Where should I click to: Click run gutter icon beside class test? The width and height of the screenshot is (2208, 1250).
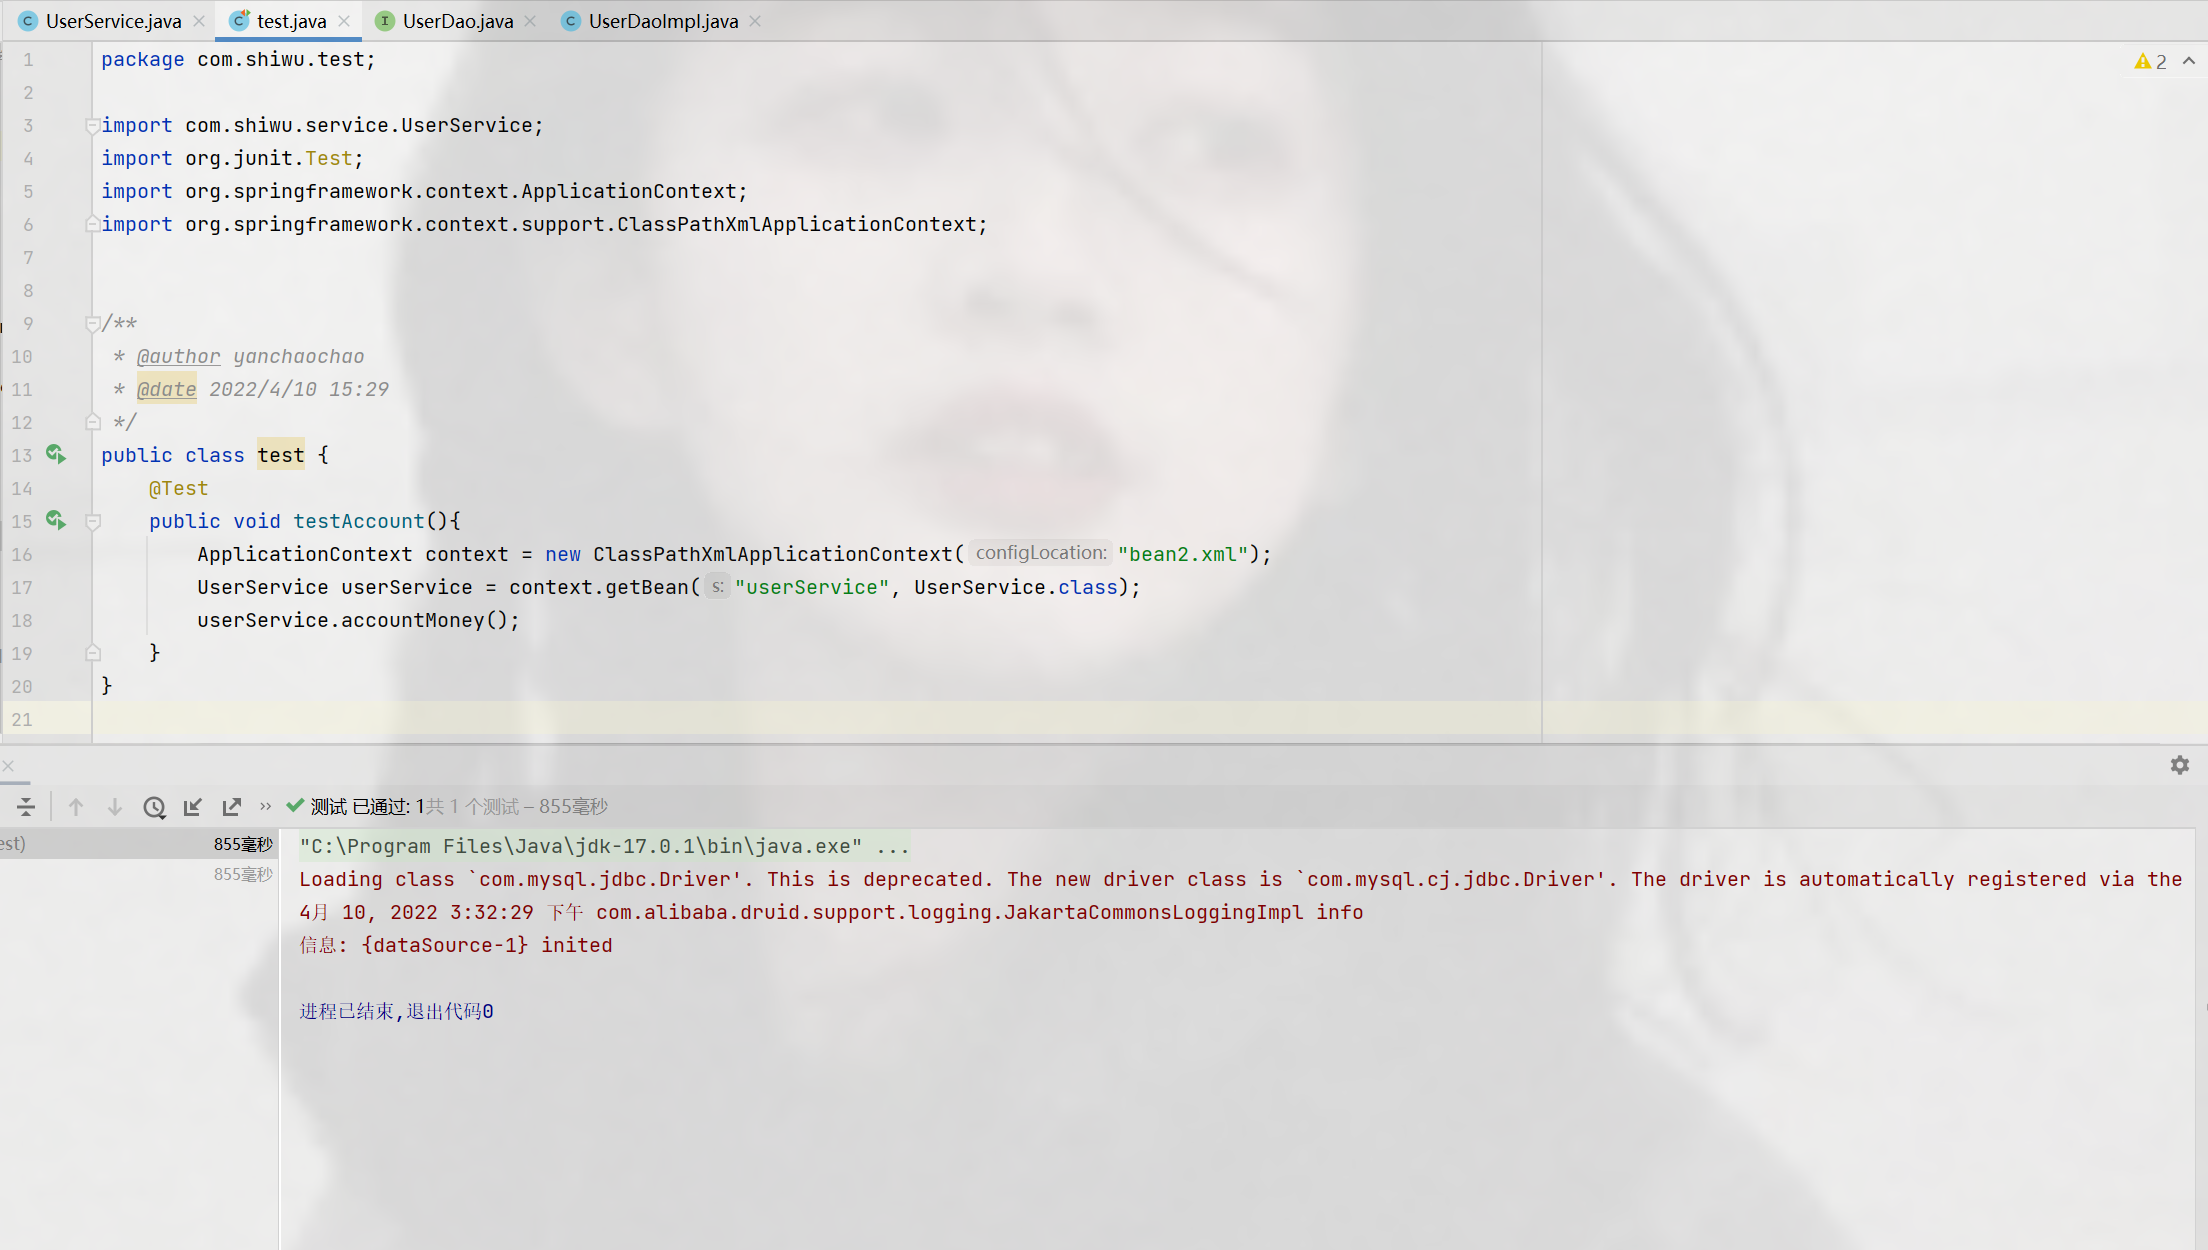point(56,455)
